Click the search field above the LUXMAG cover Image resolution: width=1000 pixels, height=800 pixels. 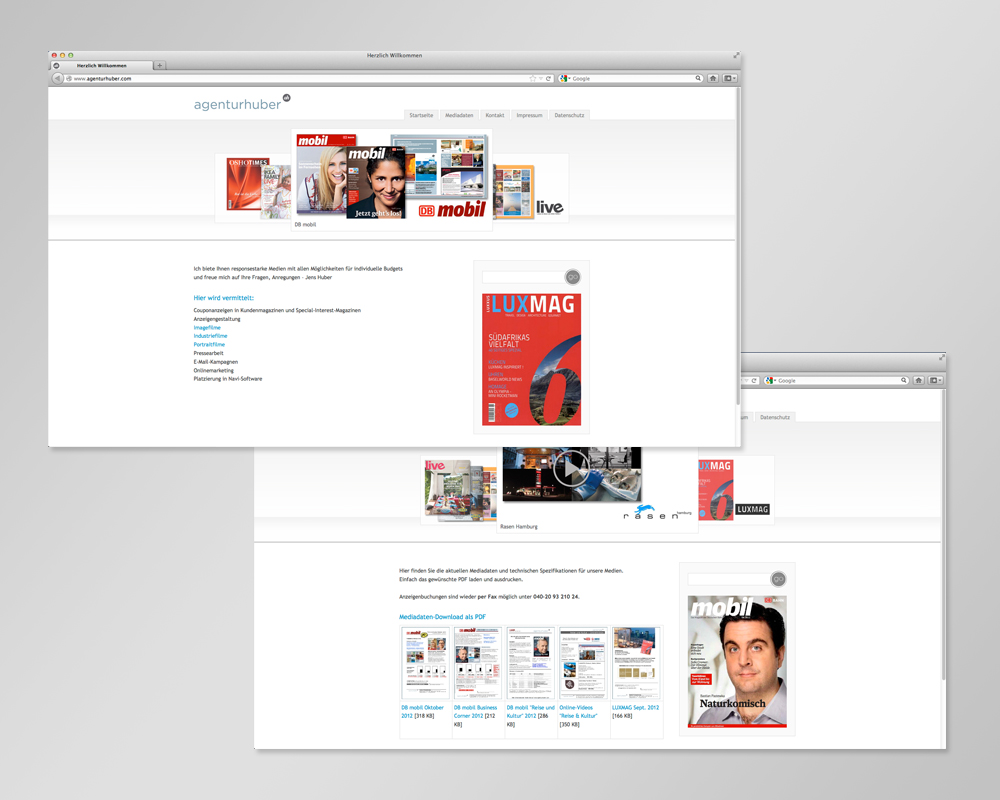click(x=522, y=277)
